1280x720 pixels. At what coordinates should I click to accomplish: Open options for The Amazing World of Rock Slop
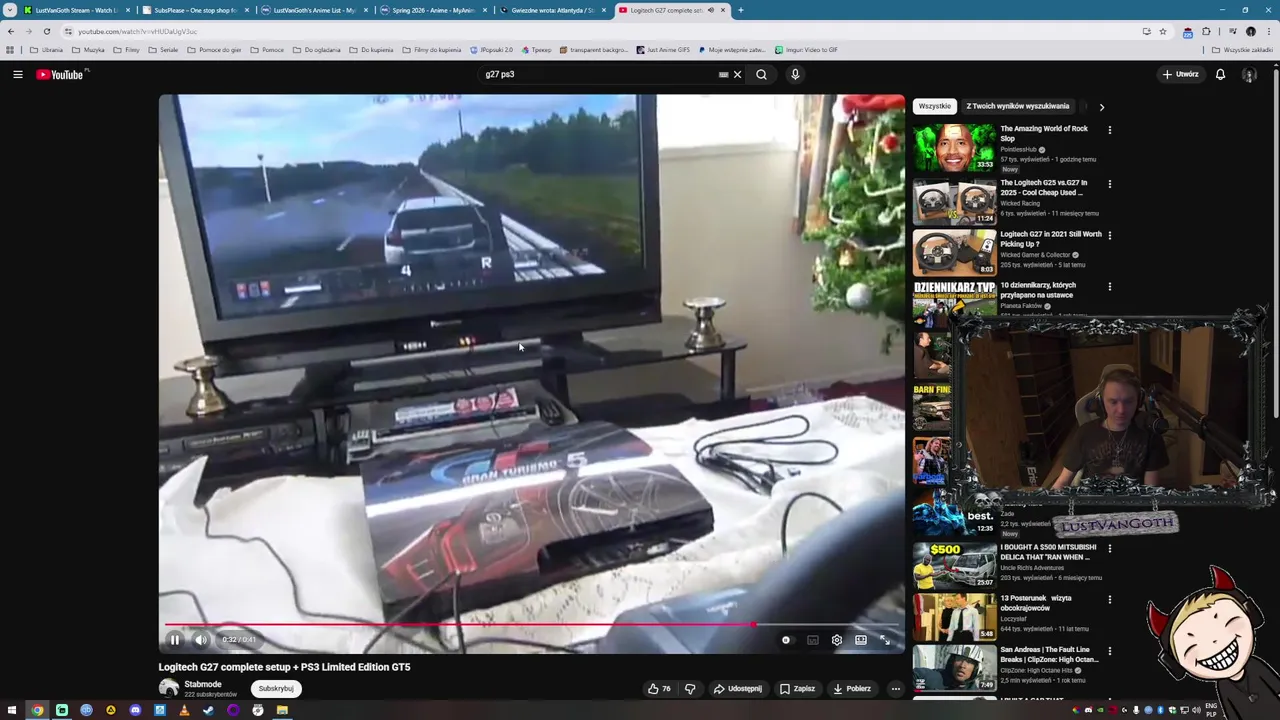(x=1109, y=130)
